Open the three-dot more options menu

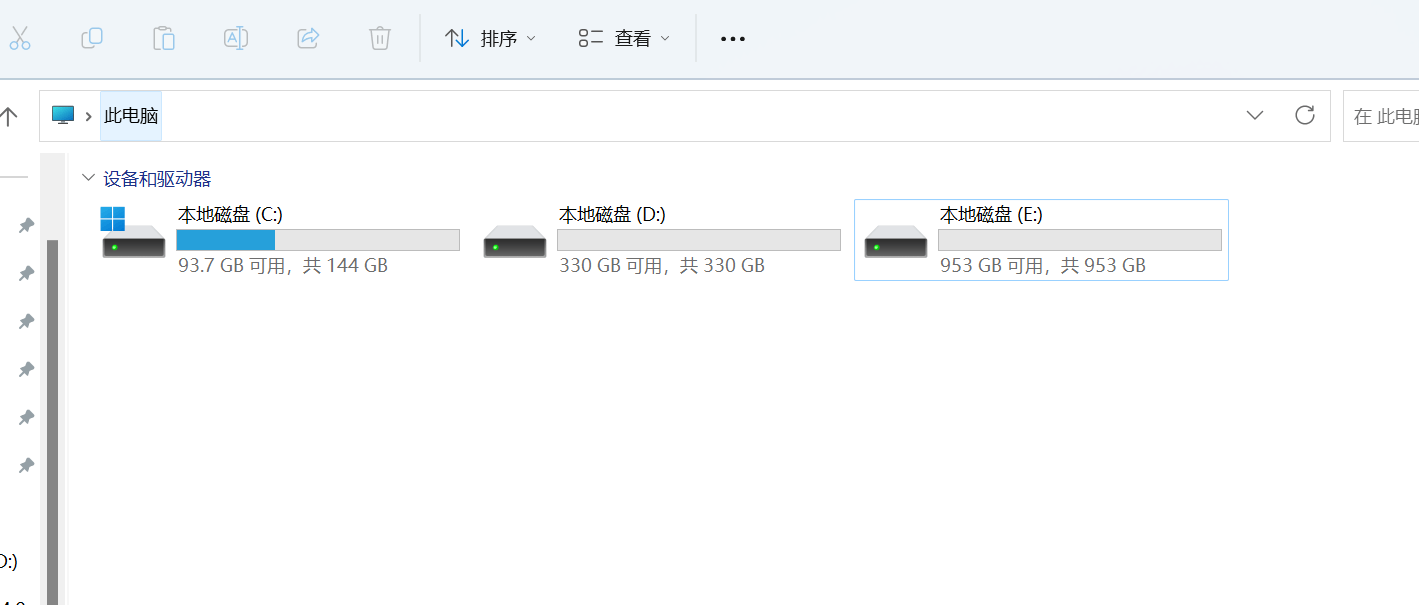(733, 39)
